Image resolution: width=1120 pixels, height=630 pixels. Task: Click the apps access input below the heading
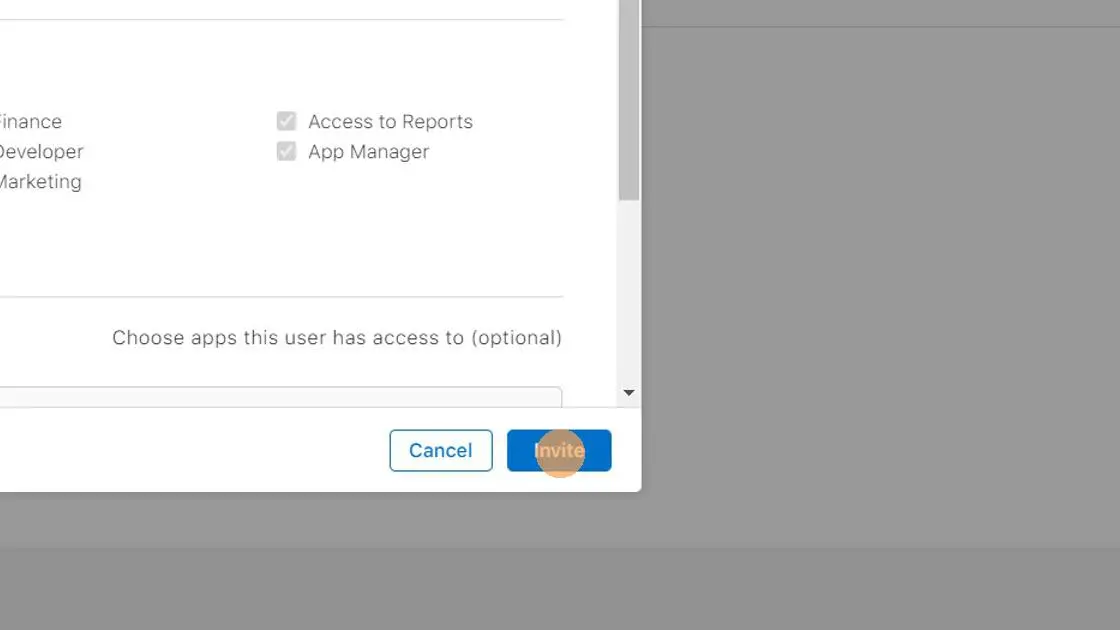(x=280, y=395)
